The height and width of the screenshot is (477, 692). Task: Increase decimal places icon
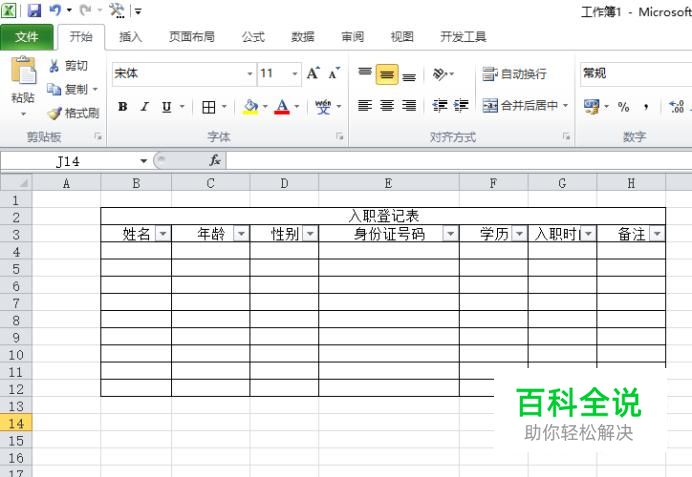pyautogui.click(x=676, y=107)
